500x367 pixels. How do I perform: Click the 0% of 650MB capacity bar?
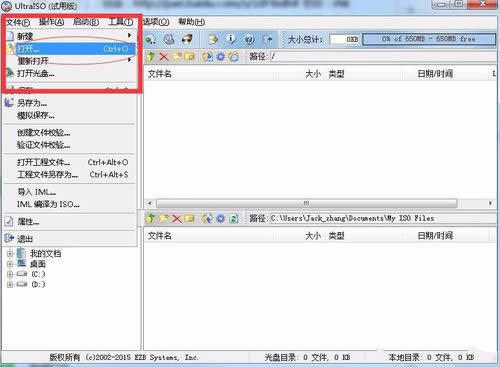(x=429, y=39)
